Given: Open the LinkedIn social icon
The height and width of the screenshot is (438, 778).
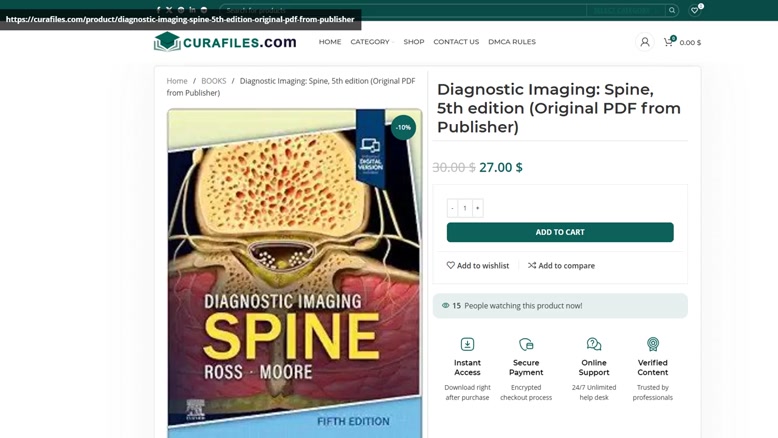Looking at the screenshot, I should click(x=192, y=9).
